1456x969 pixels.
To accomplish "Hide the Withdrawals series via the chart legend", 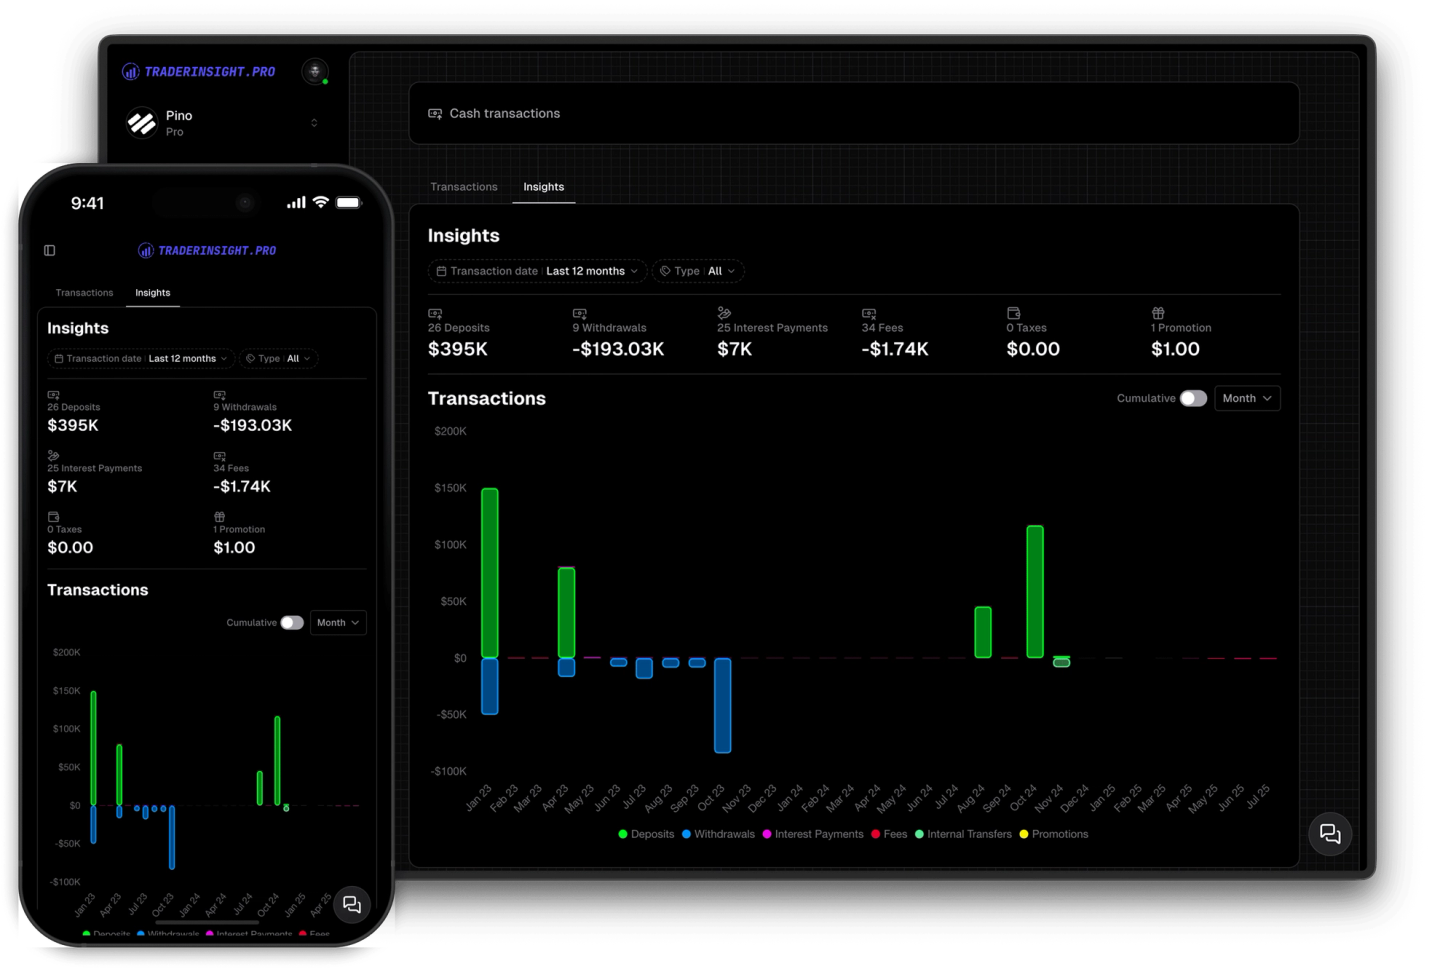I will coord(718,834).
